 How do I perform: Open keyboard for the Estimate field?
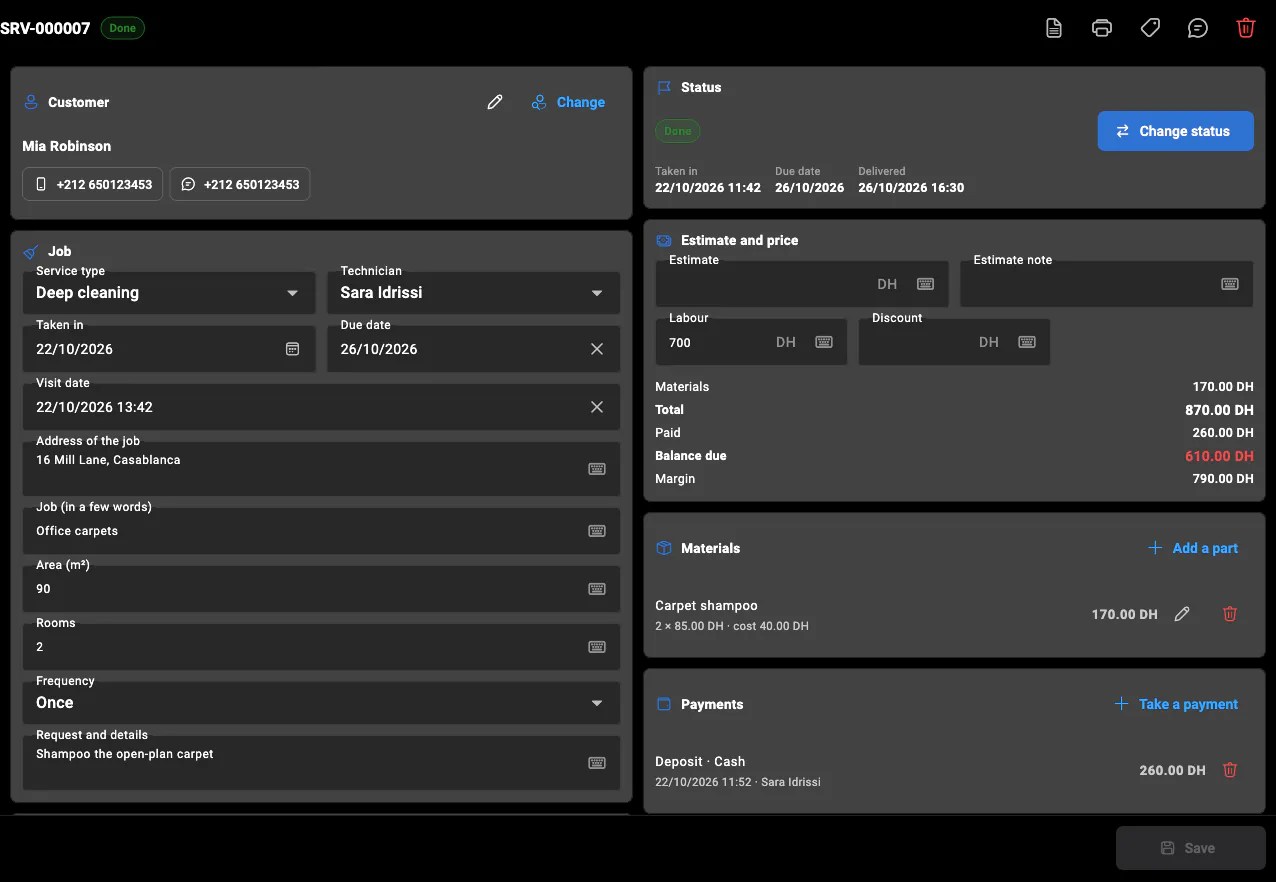tap(925, 284)
